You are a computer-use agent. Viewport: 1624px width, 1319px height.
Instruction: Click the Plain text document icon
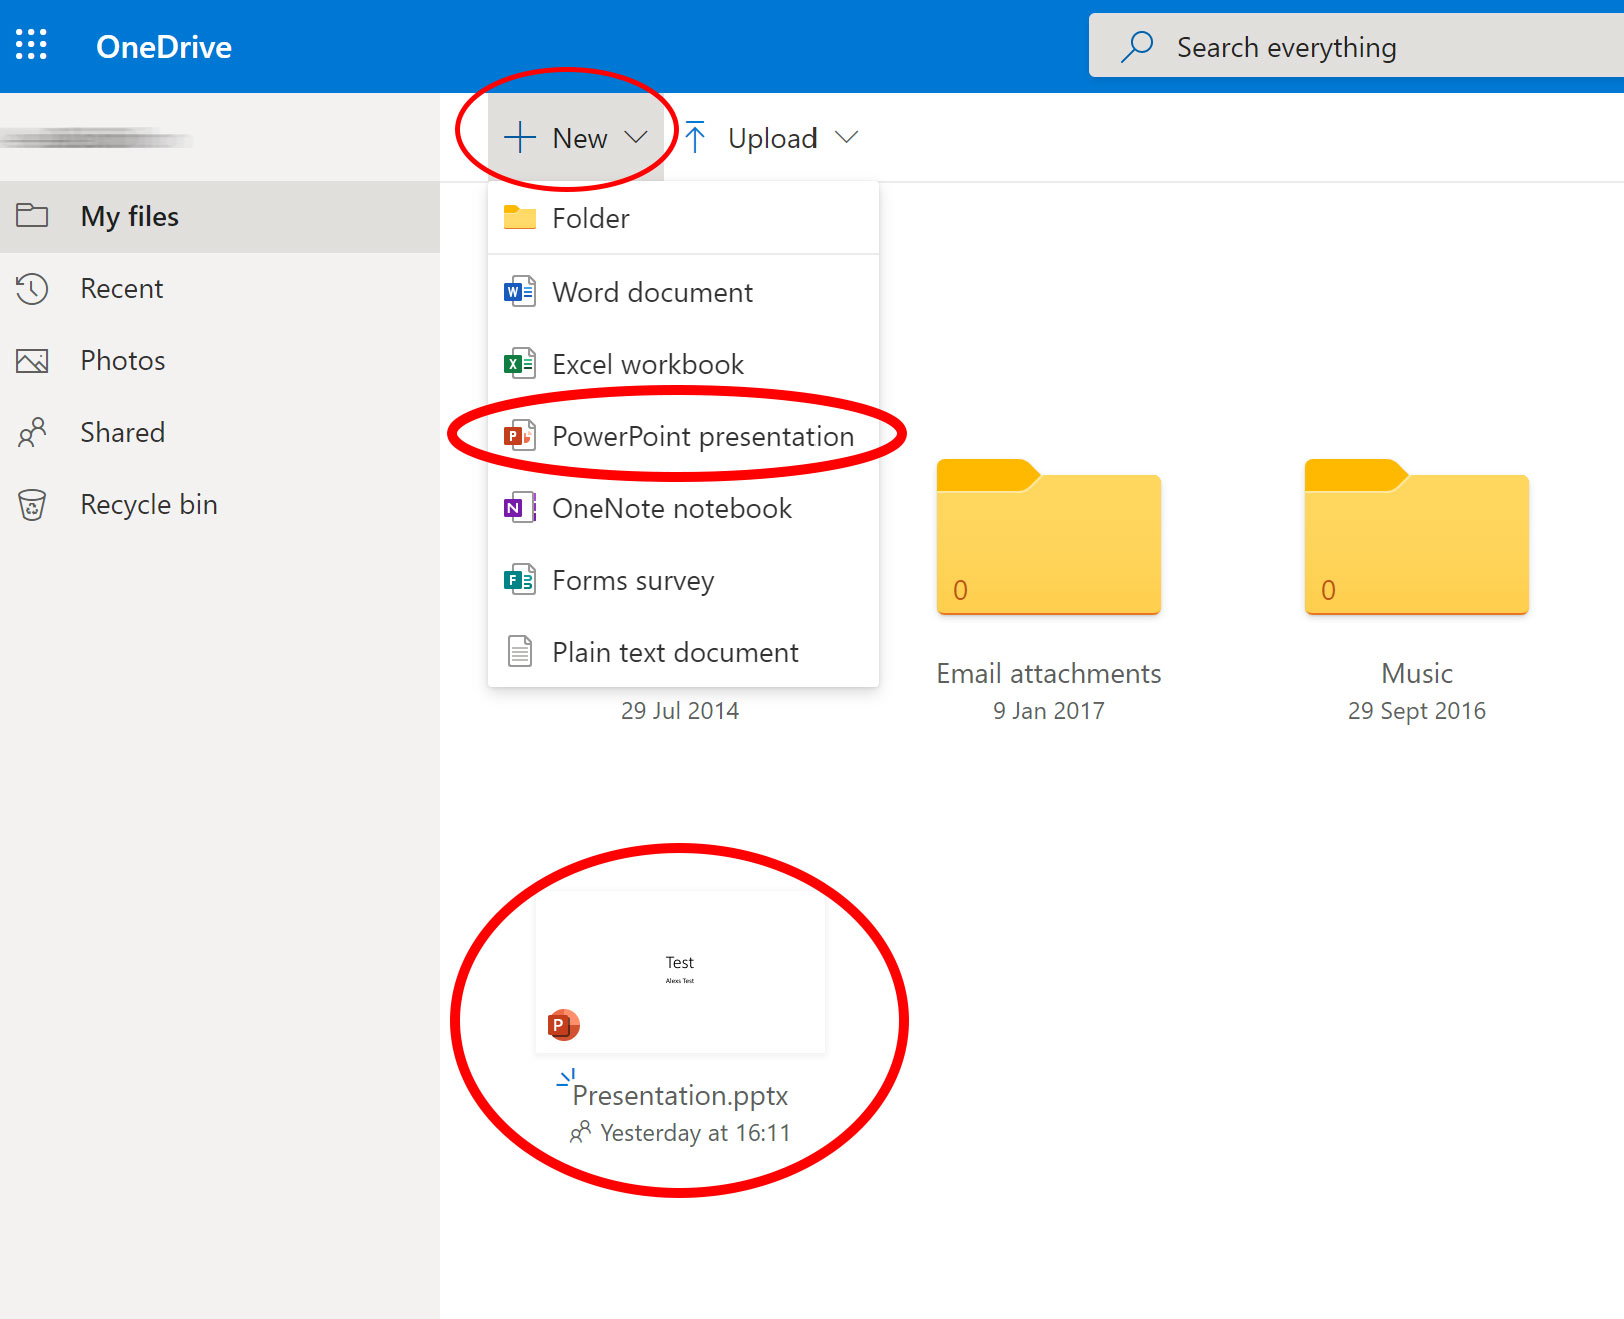point(520,652)
